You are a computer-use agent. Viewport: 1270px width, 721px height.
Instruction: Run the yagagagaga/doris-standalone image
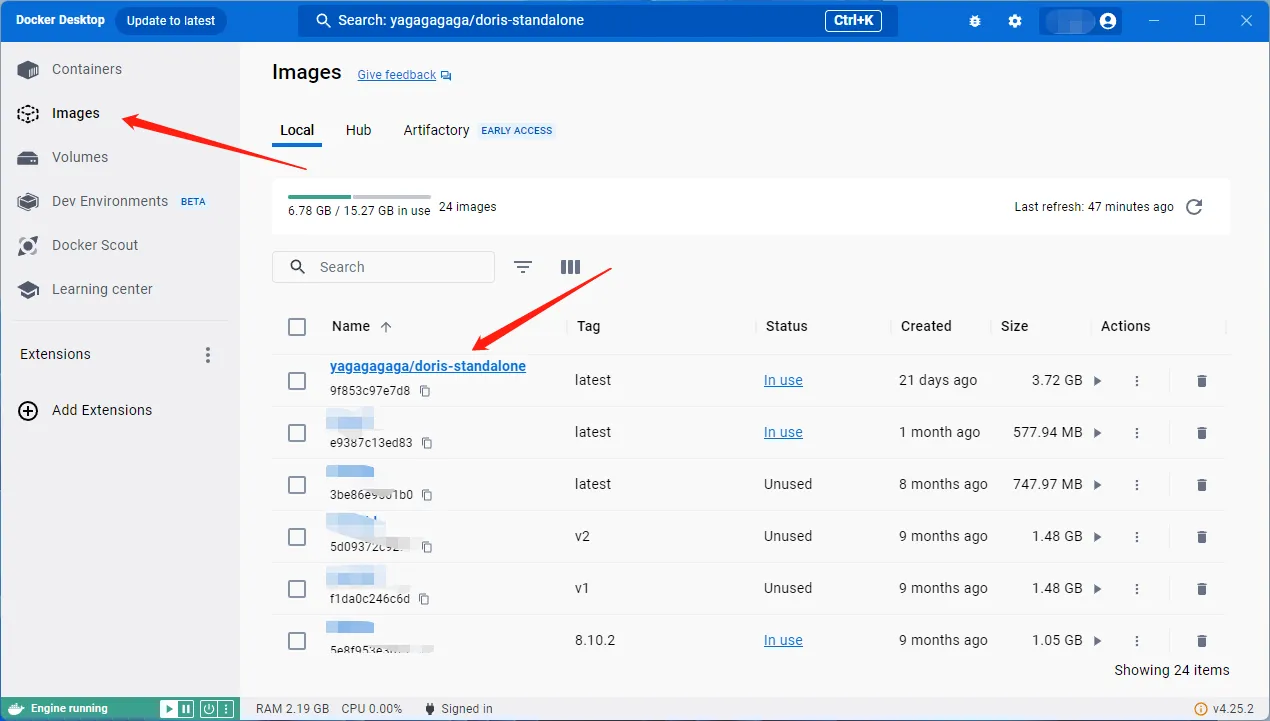tap(1097, 381)
